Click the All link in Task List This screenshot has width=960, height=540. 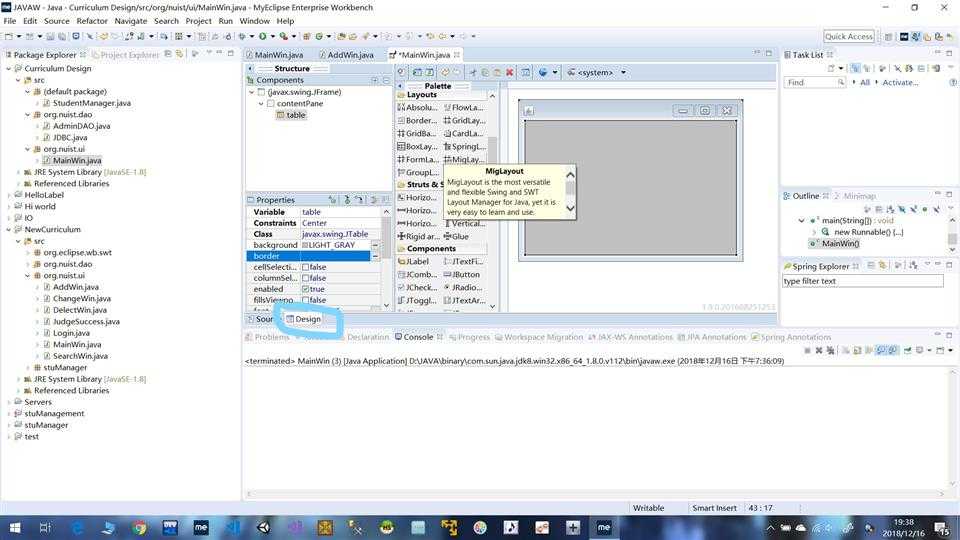pyautogui.click(x=864, y=82)
